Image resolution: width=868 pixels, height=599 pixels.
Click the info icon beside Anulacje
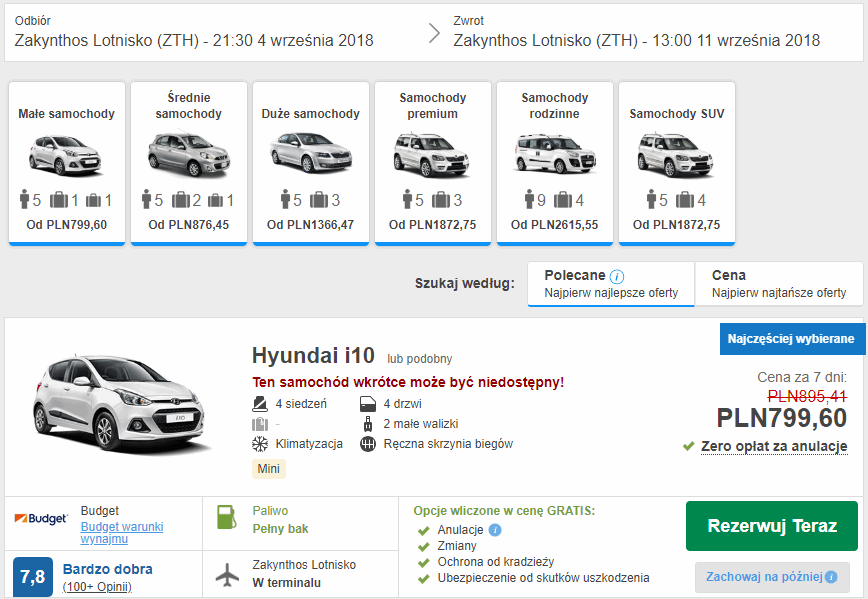[x=495, y=530]
